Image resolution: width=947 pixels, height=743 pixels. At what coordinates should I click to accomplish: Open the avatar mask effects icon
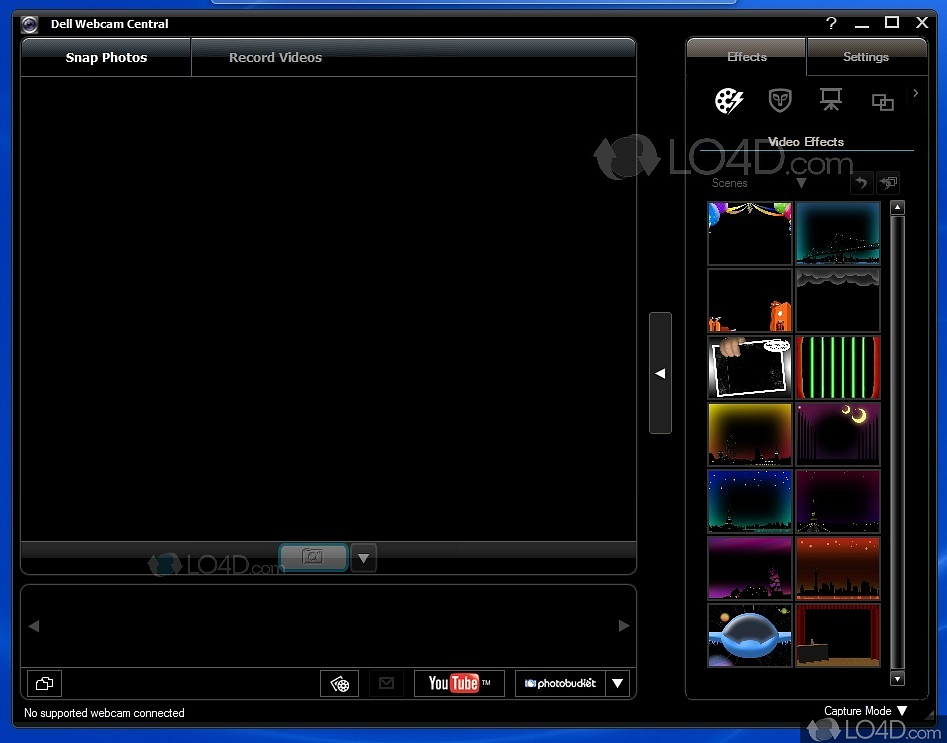coord(780,100)
